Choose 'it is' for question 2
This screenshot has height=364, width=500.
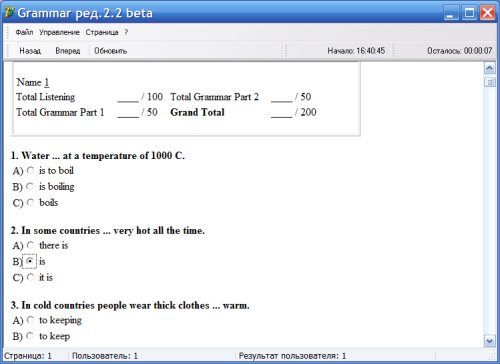coord(30,277)
